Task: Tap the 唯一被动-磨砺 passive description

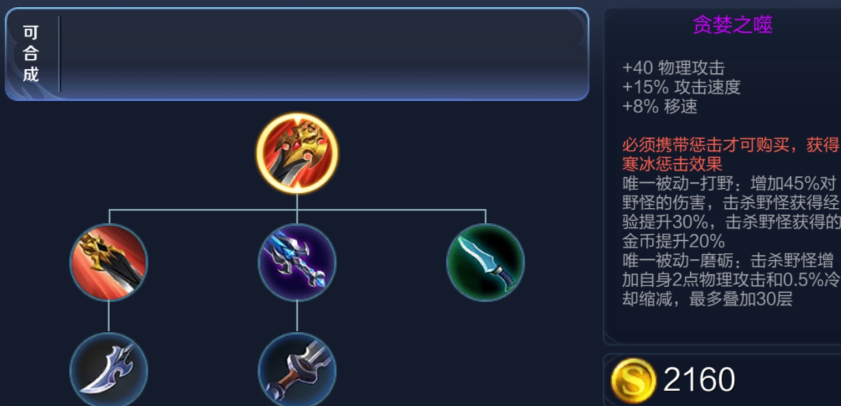Action: pos(731,279)
